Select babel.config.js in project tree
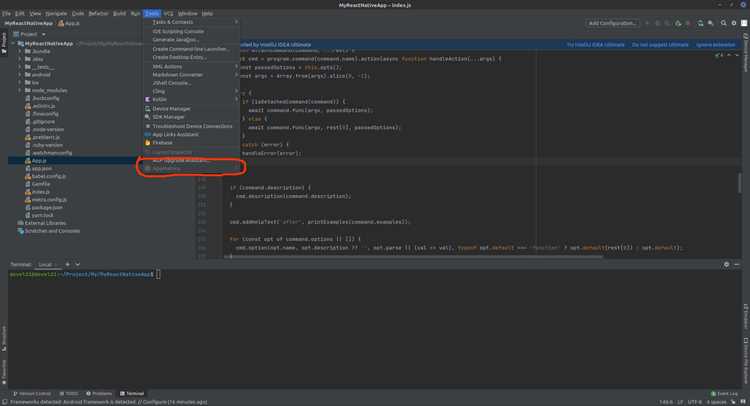The image size is (750, 406). point(49,176)
